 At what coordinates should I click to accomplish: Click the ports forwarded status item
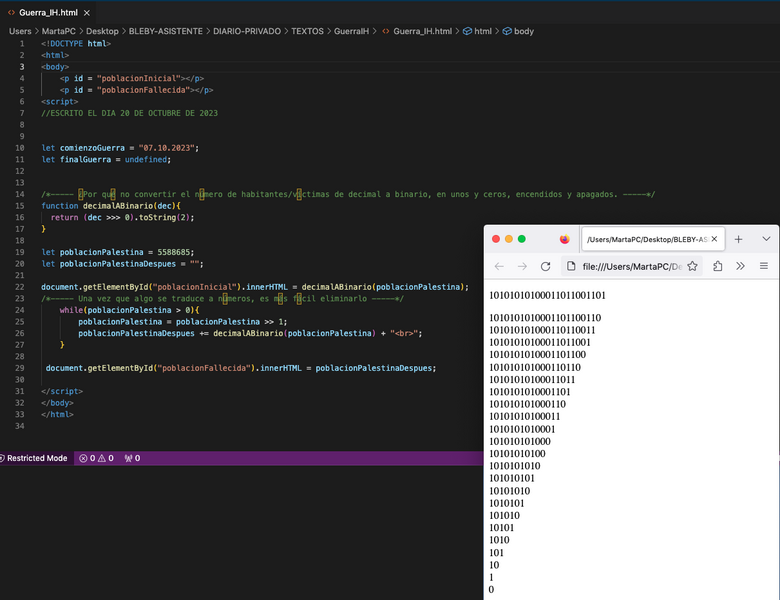(x=132, y=458)
